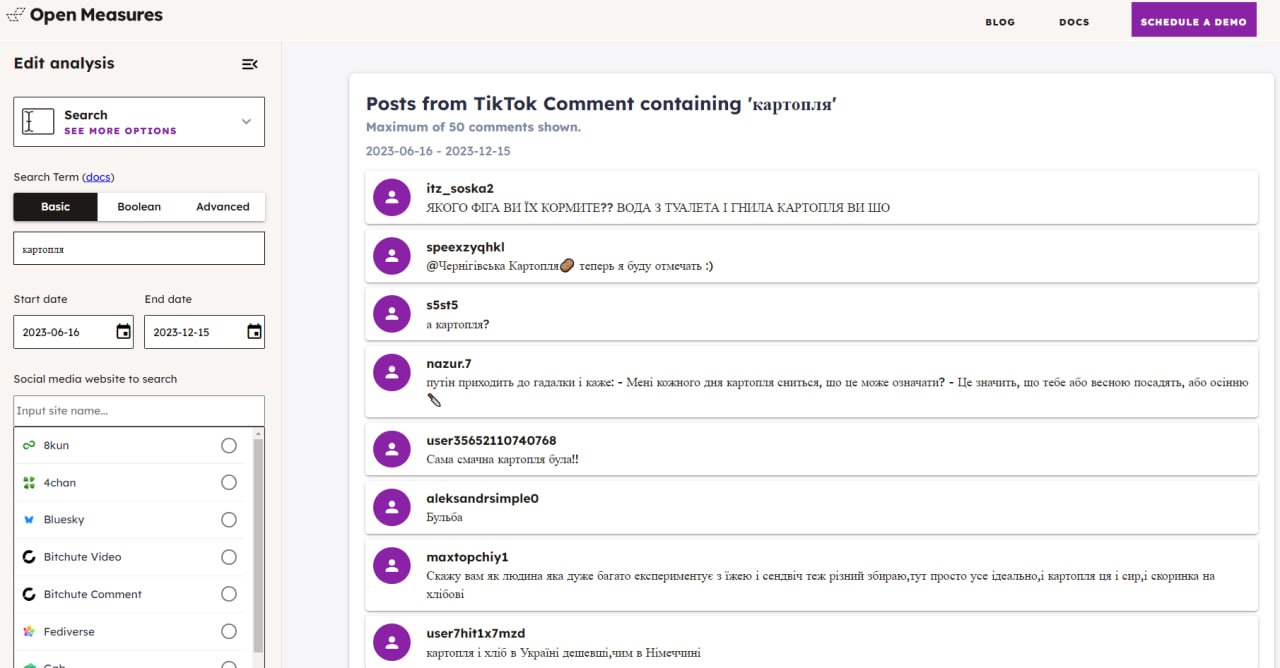Click the Edit analysis heading
The image size is (1280, 668).
point(64,63)
